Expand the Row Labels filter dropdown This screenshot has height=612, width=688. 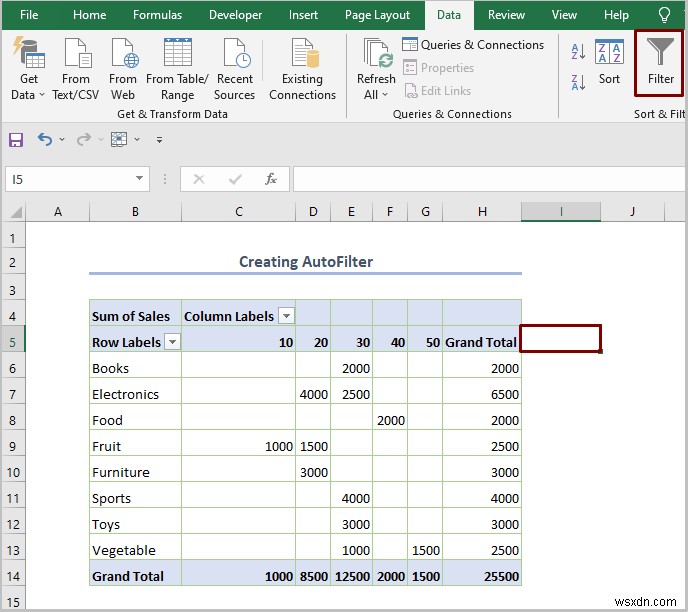click(173, 342)
